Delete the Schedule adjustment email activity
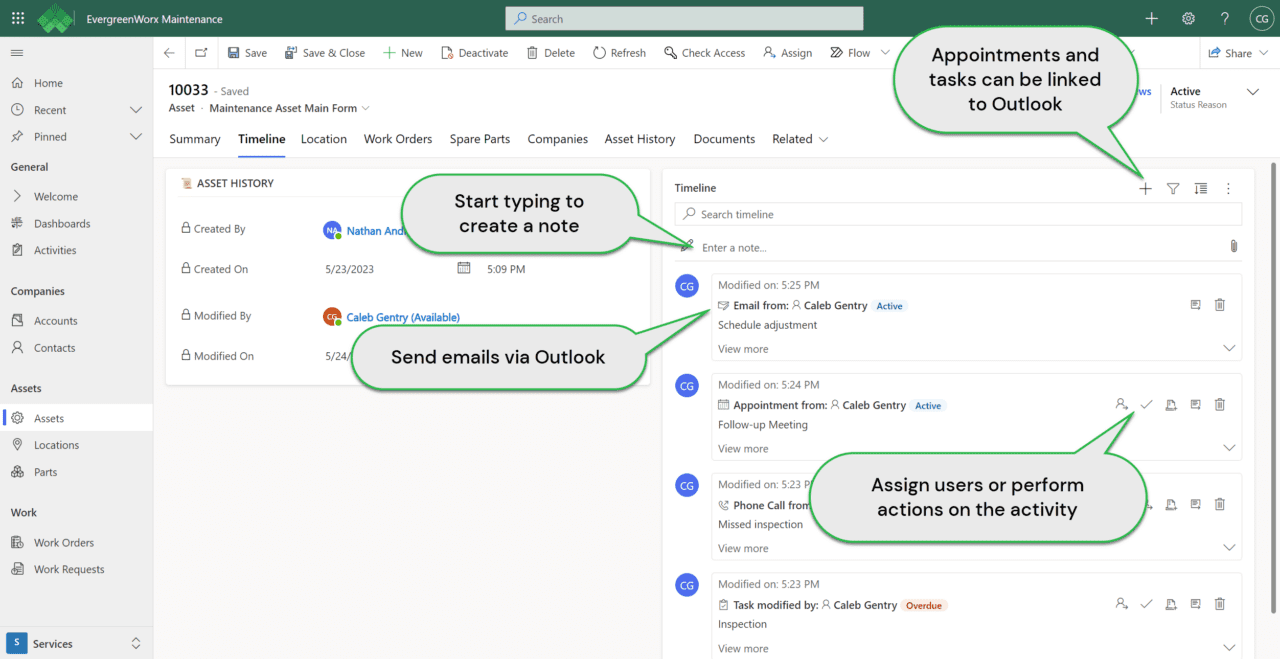The image size is (1280, 659). 1219,305
